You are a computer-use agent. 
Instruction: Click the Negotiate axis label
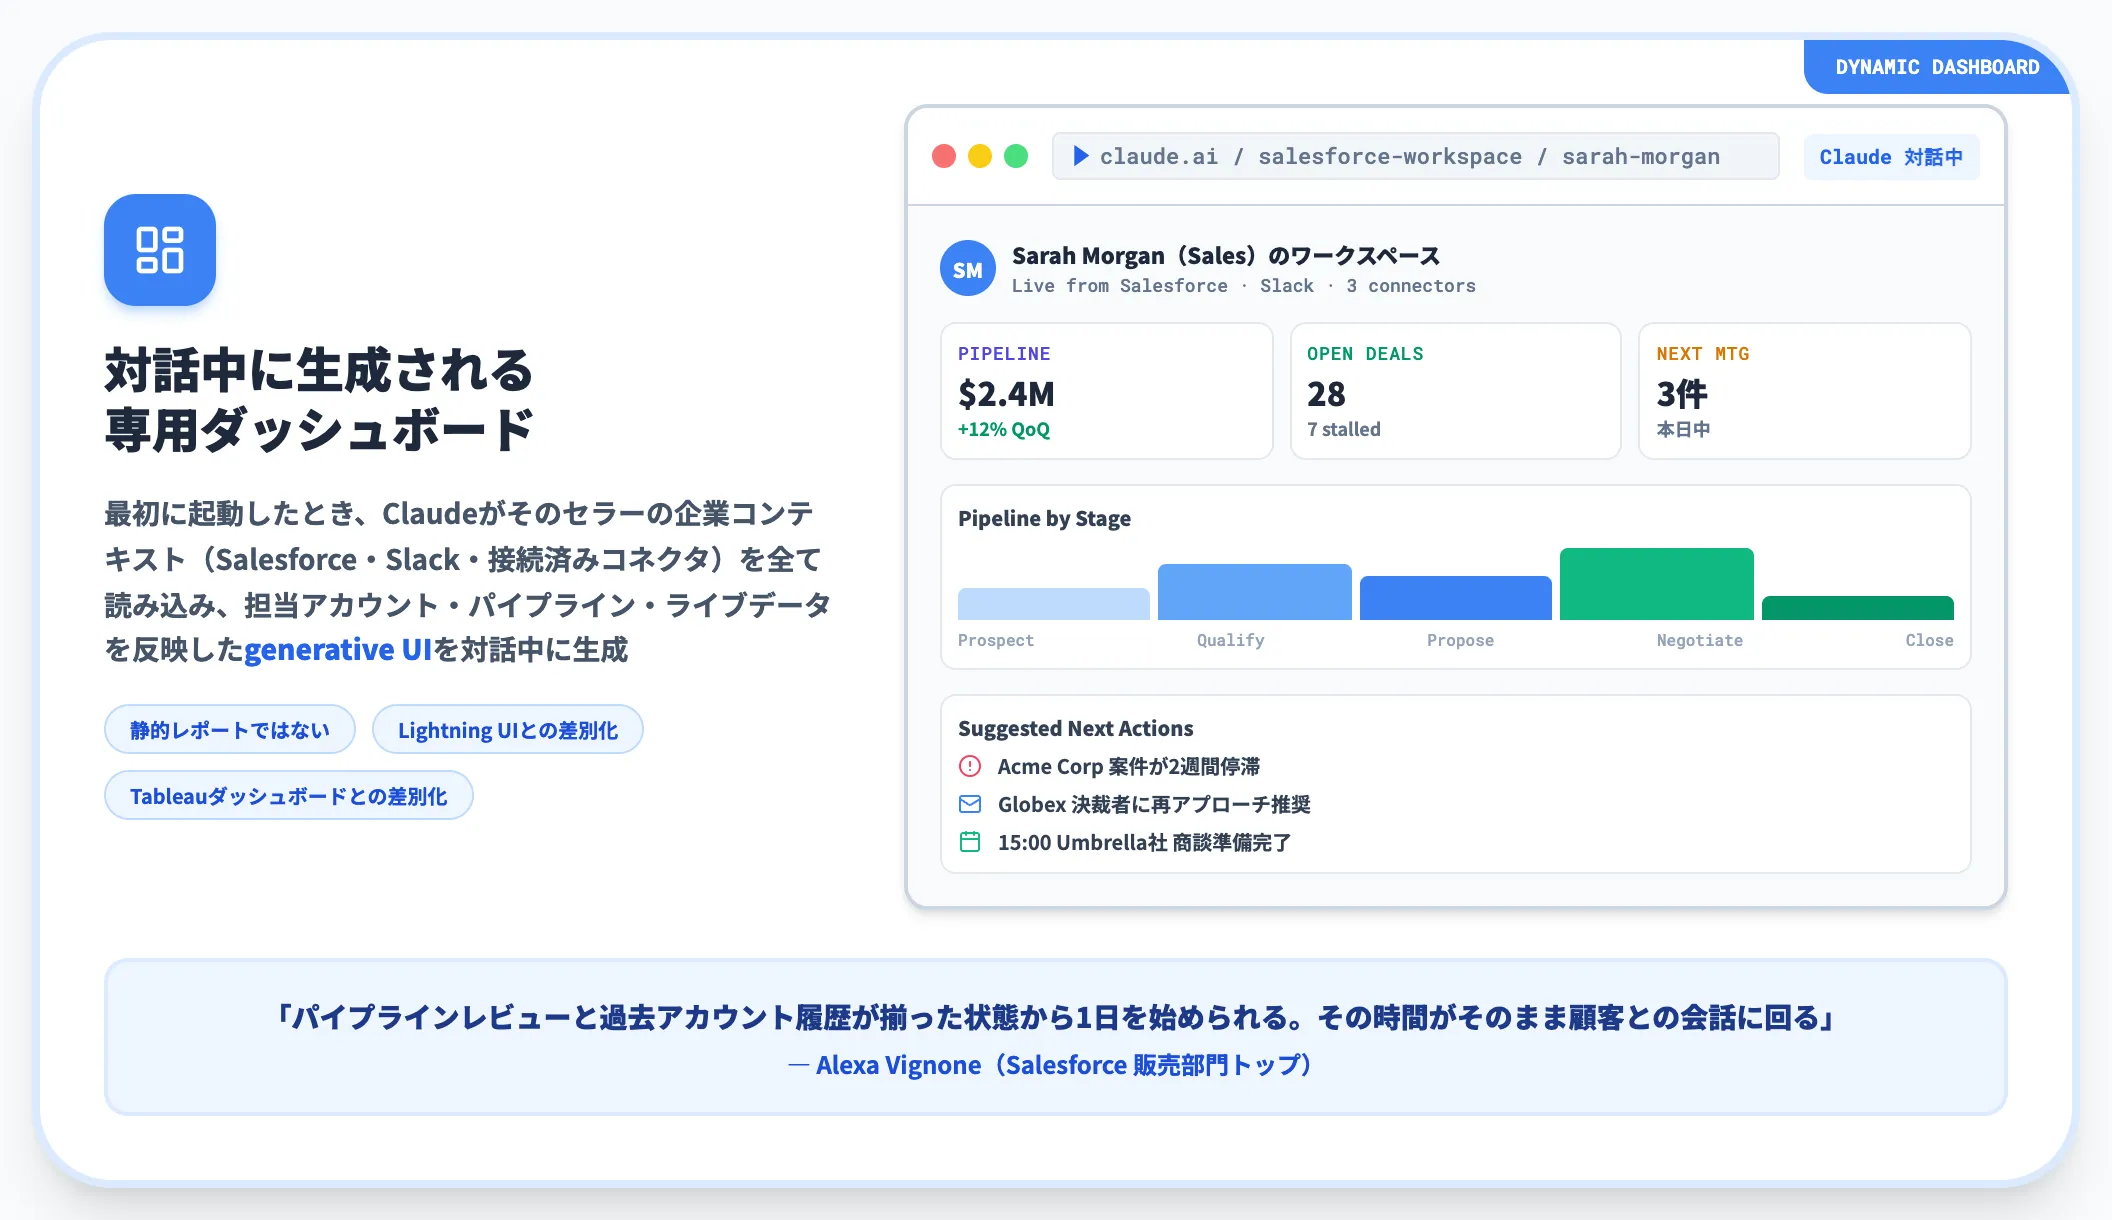coord(1700,640)
